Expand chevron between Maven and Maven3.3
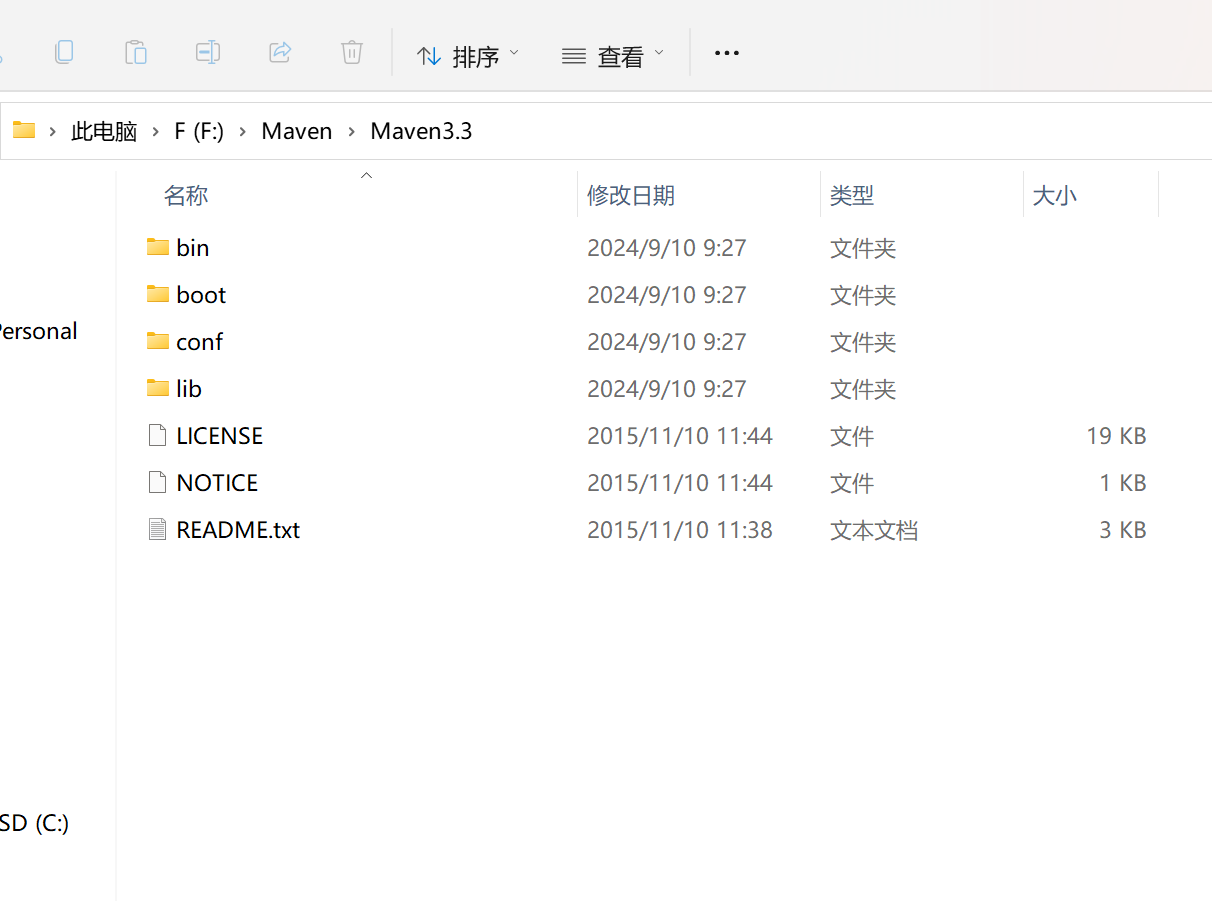The width and height of the screenshot is (1212, 901). click(352, 131)
